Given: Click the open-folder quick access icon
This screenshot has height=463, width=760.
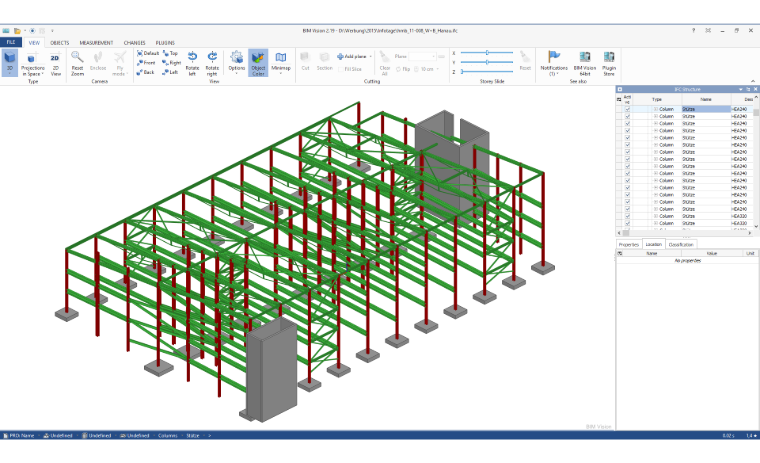Looking at the screenshot, I should (x=17, y=31).
